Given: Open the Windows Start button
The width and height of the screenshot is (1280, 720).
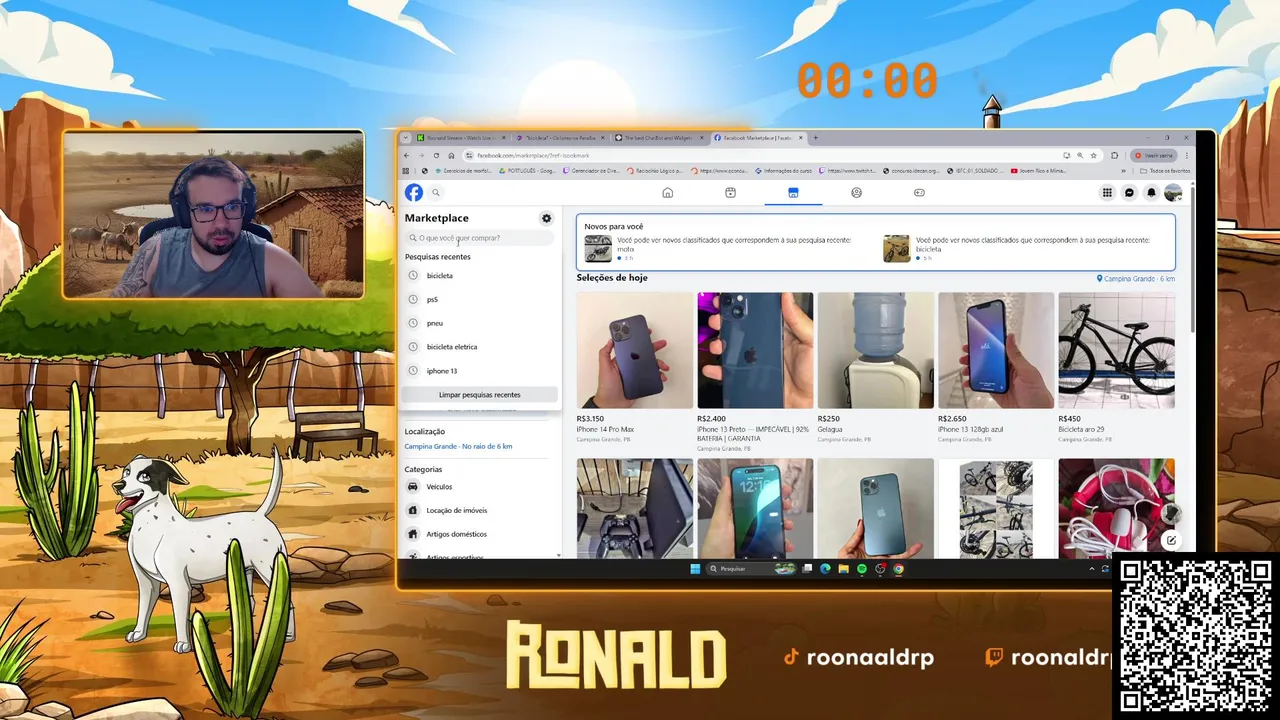Looking at the screenshot, I should coord(695,569).
